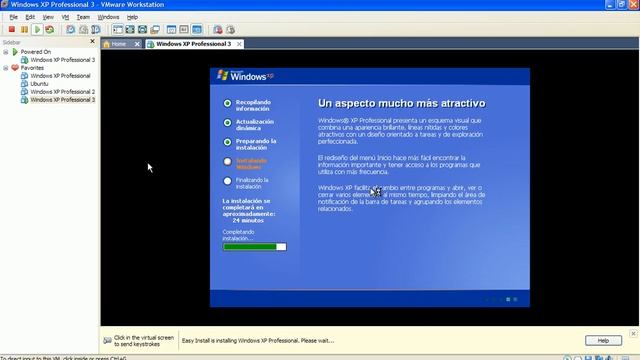Collapse the Favorites tree node
Screen dimensions: 640x360
tap(6, 68)
